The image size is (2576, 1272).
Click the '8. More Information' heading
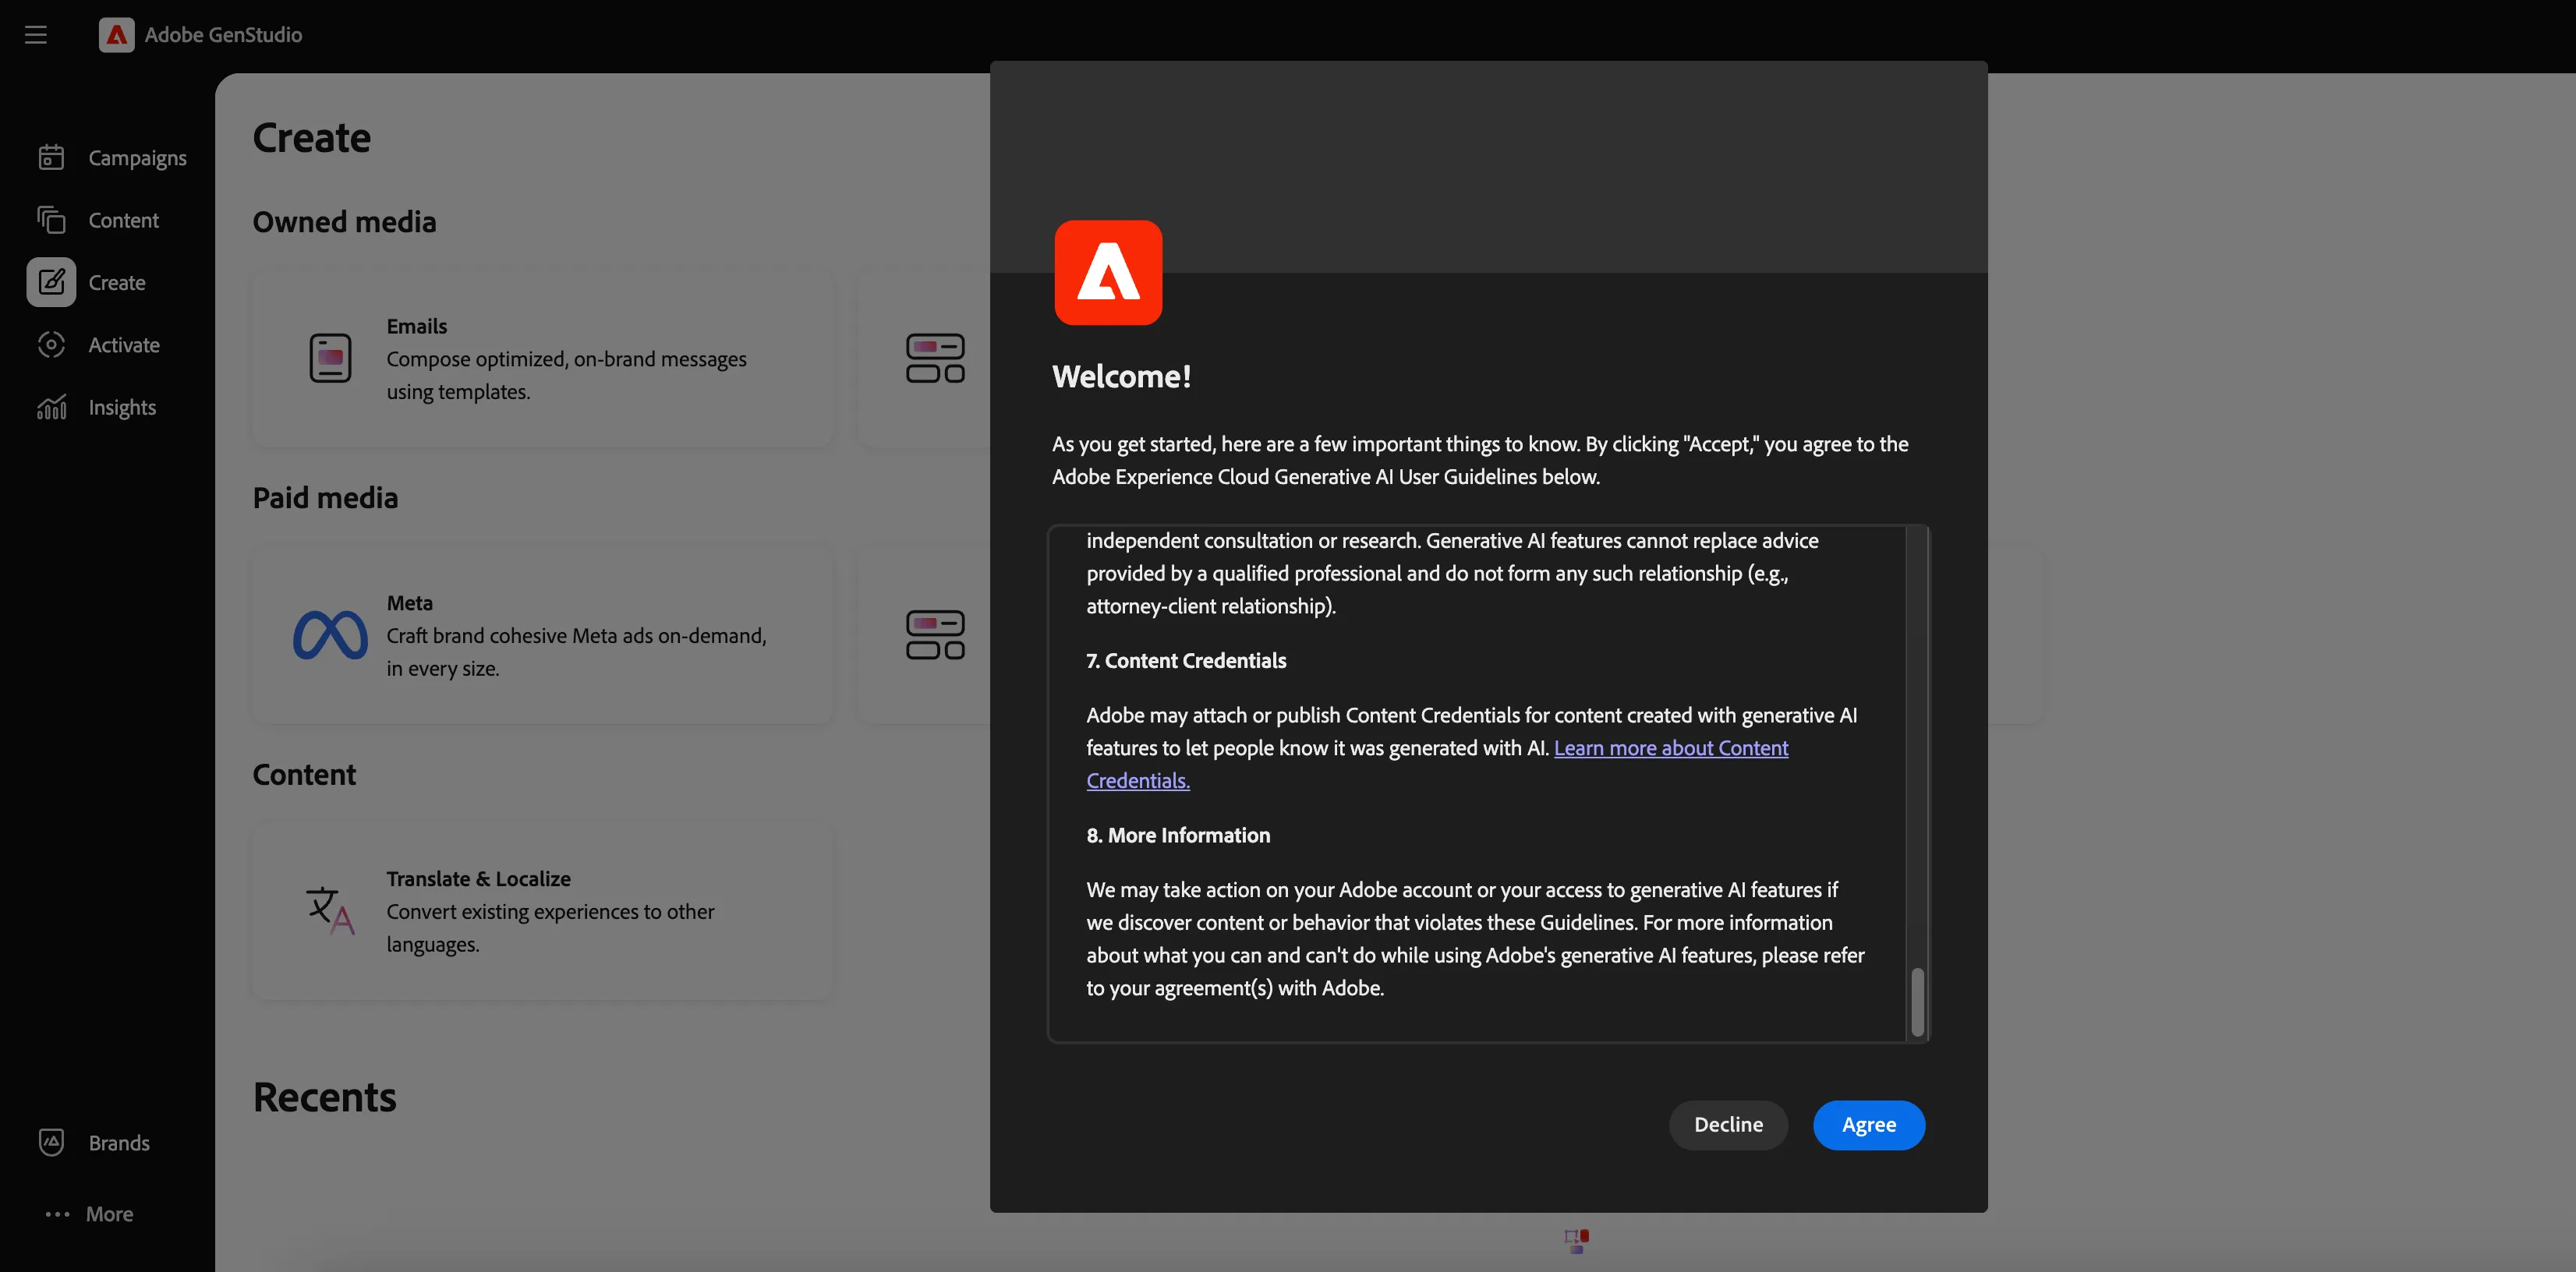click(1178, 835)
